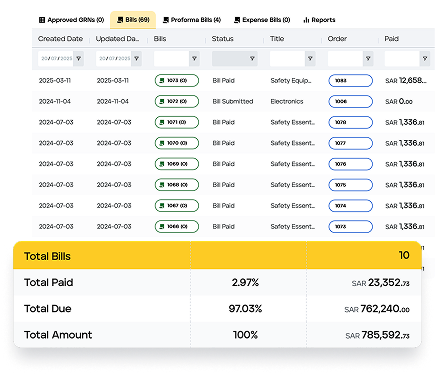The width and height of the screenshot is (435, 375).
Task: Open filter funnel for Order column
Action: [x=368, y=58]
